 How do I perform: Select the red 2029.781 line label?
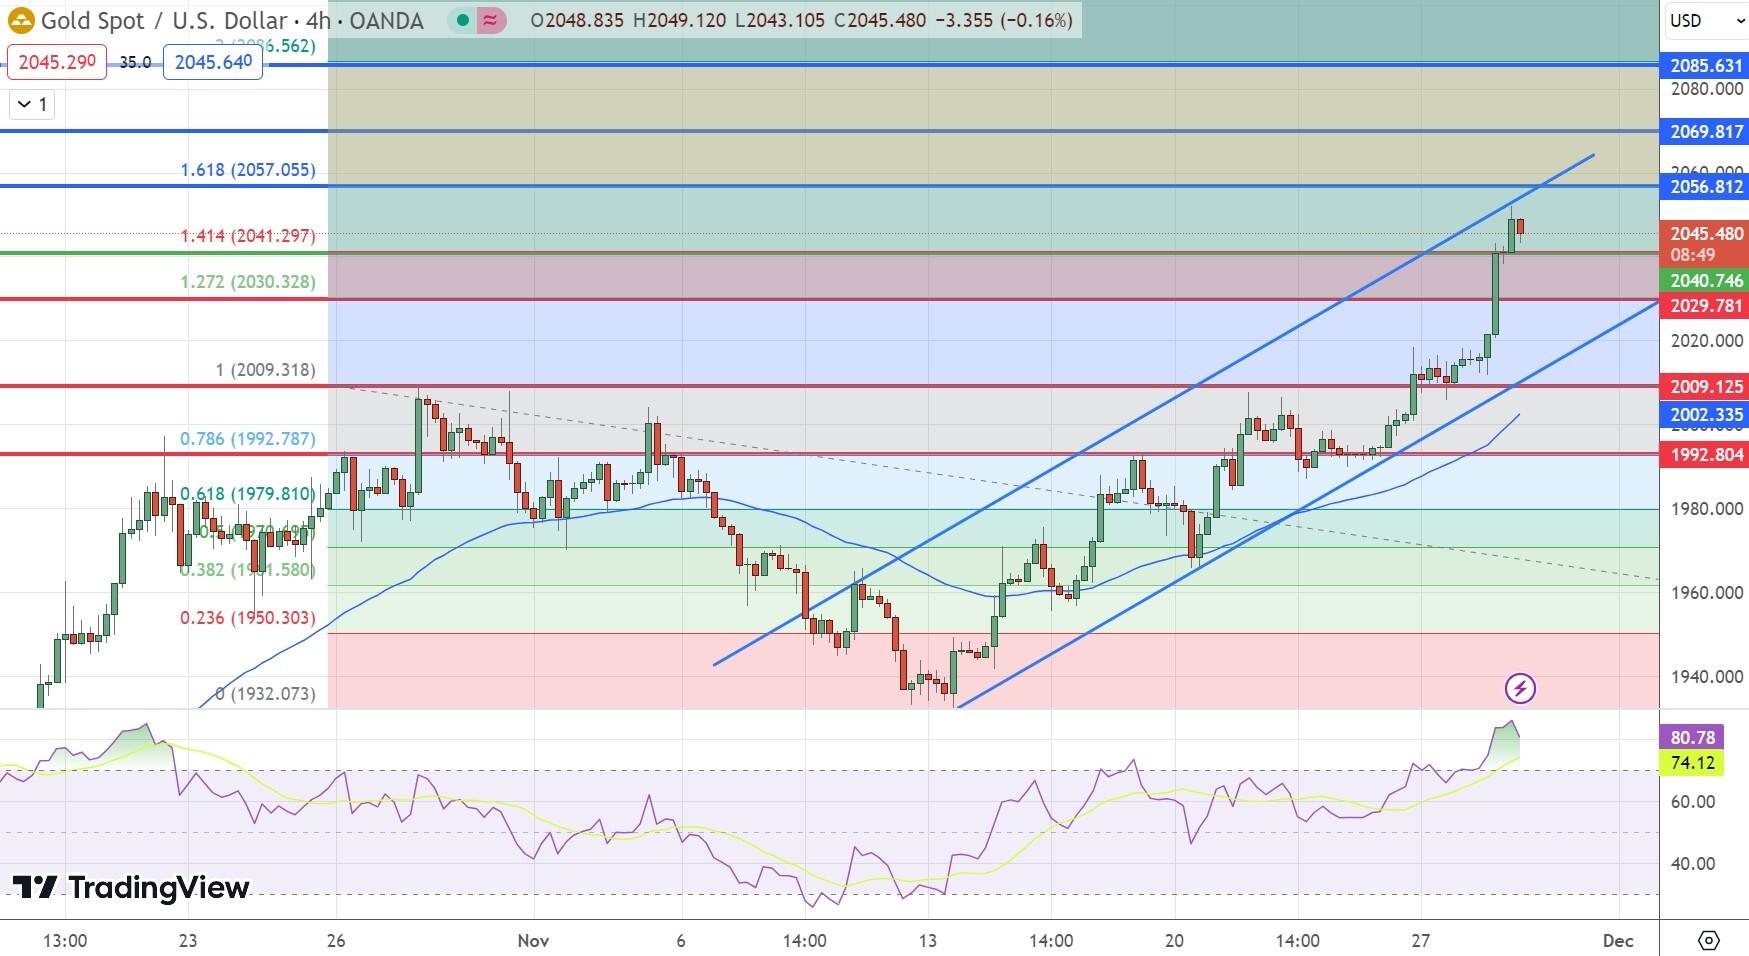point(1705,306)
